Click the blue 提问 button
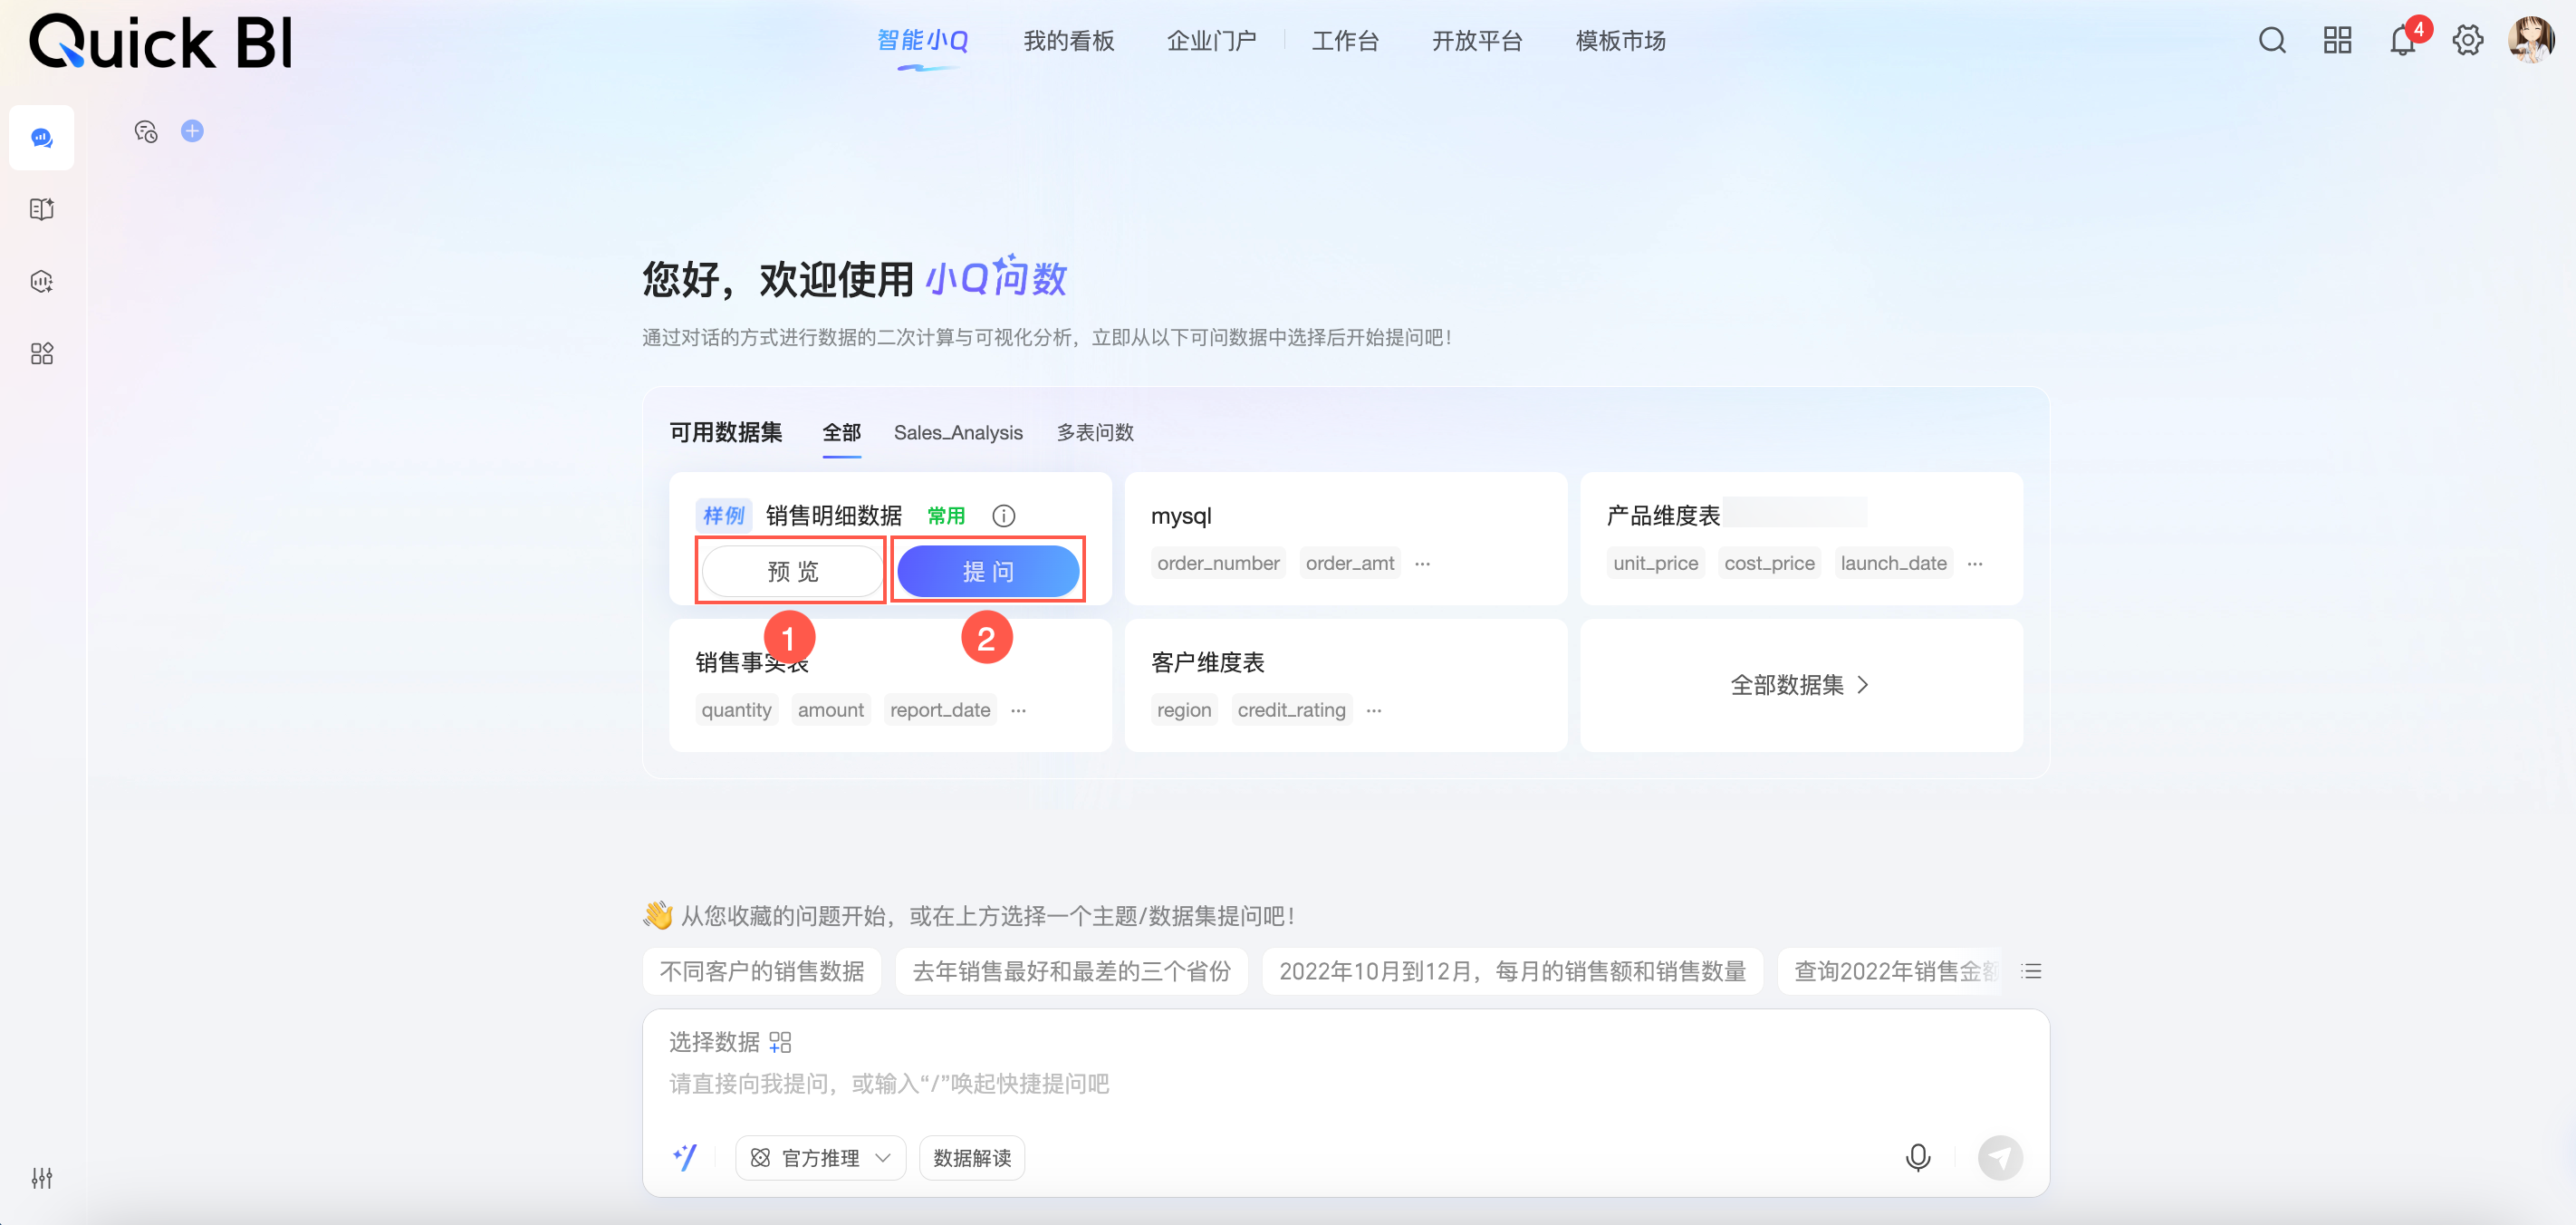The image size is (2576, 1225). 988,571
